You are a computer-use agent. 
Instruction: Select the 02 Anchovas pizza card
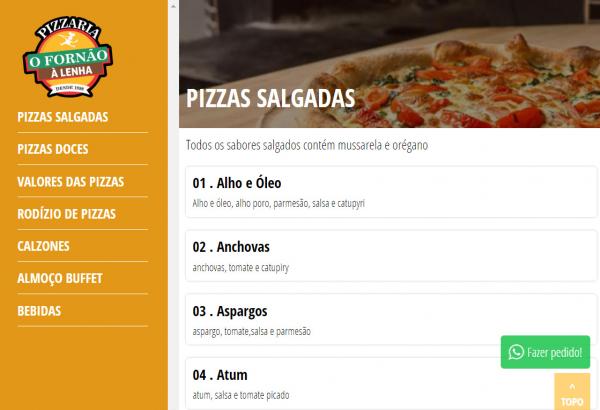coord(391,256)
